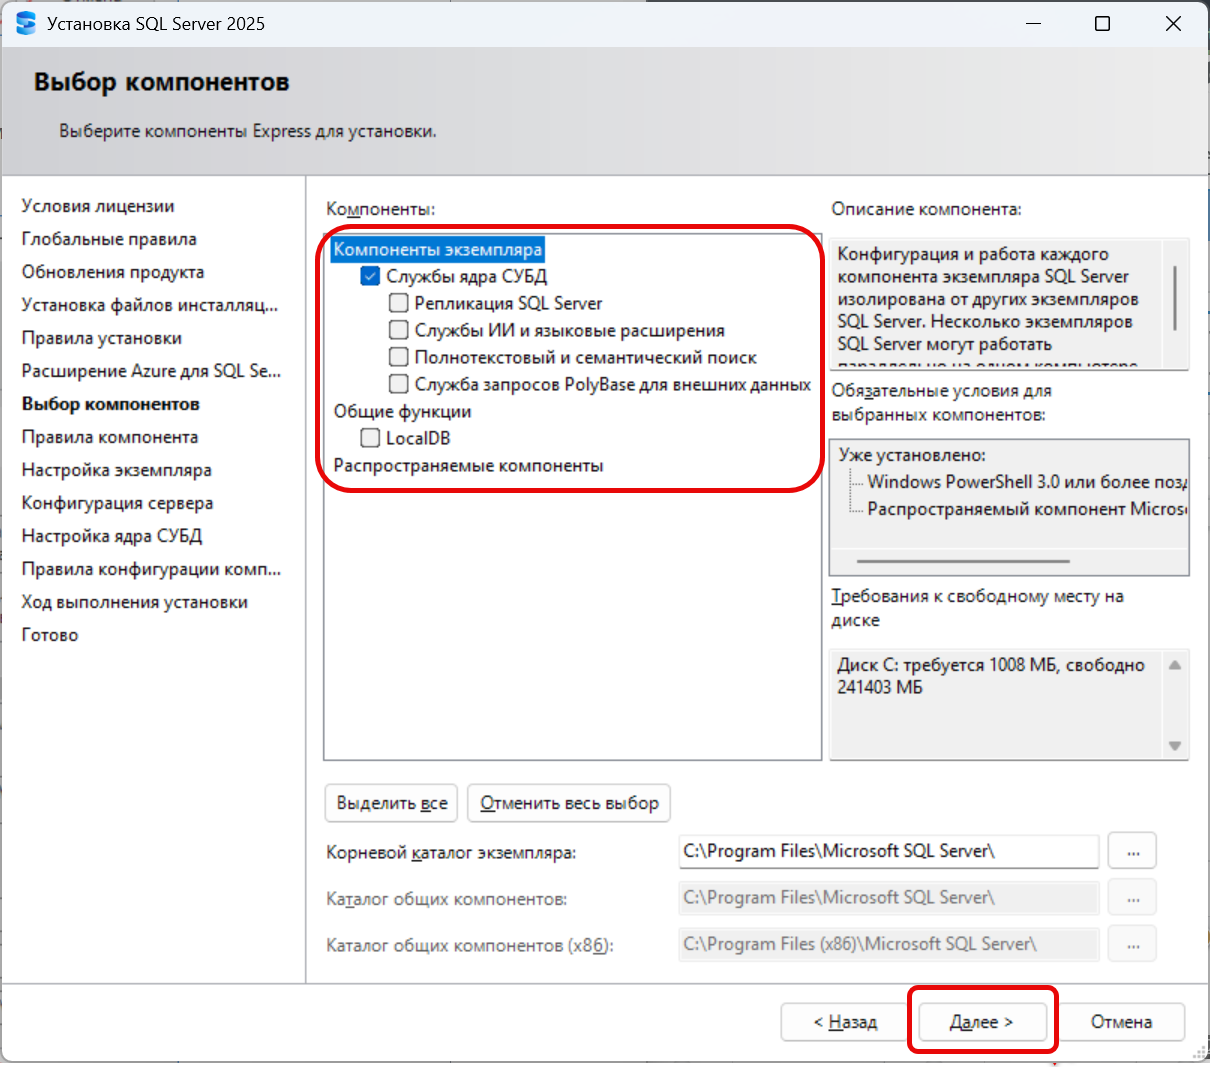The image size is (1210, 1067).
Task: Enable Служба запросов PolyBase checkbox
Action: point(398,384)
